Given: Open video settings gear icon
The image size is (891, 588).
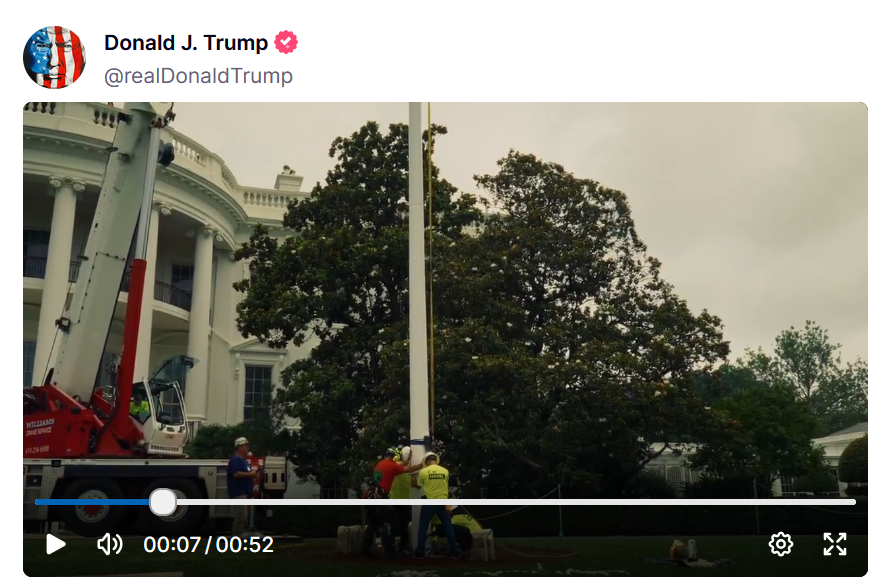Looking at the screenshot, I should (781, 544).
